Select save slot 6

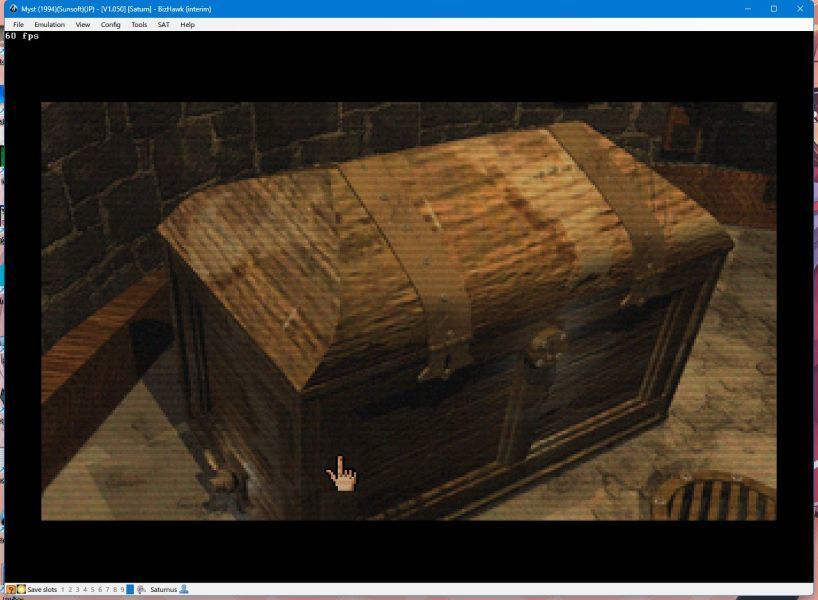[x=100, y=590]
